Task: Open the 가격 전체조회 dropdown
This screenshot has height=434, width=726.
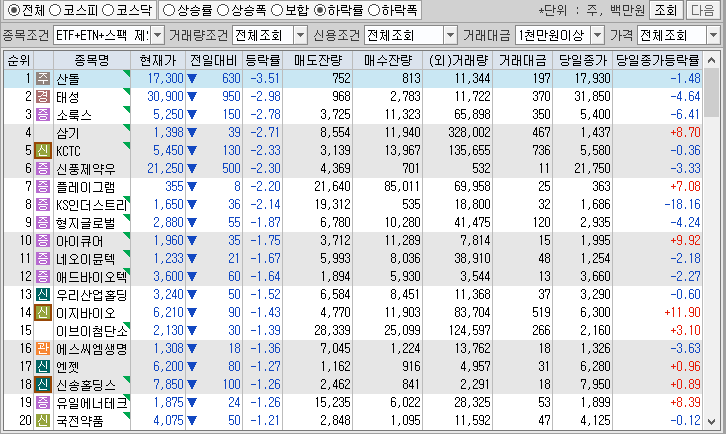Action: tap(713, 35)
